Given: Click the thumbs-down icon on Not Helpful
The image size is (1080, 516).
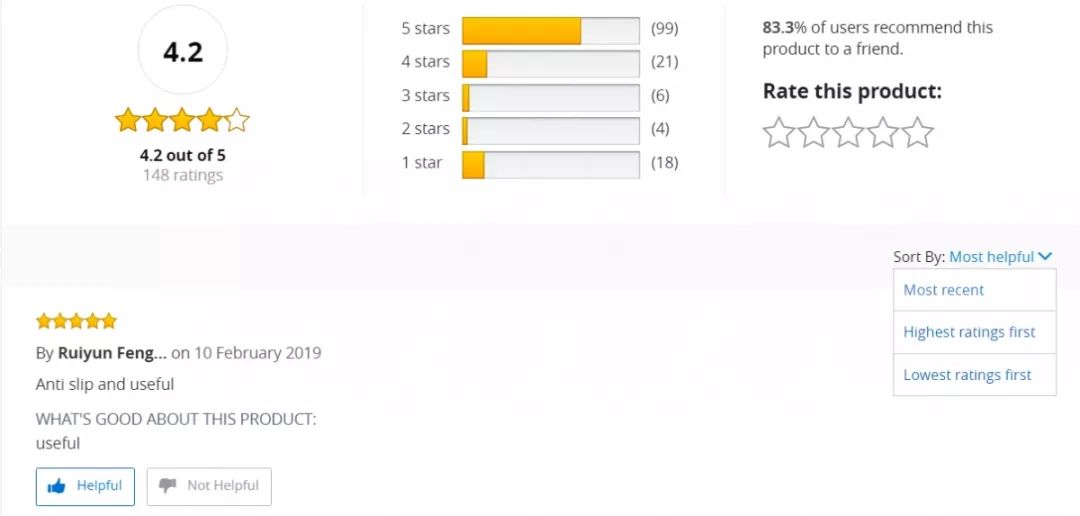Looking at the screenshot, I should click(167, 486).
